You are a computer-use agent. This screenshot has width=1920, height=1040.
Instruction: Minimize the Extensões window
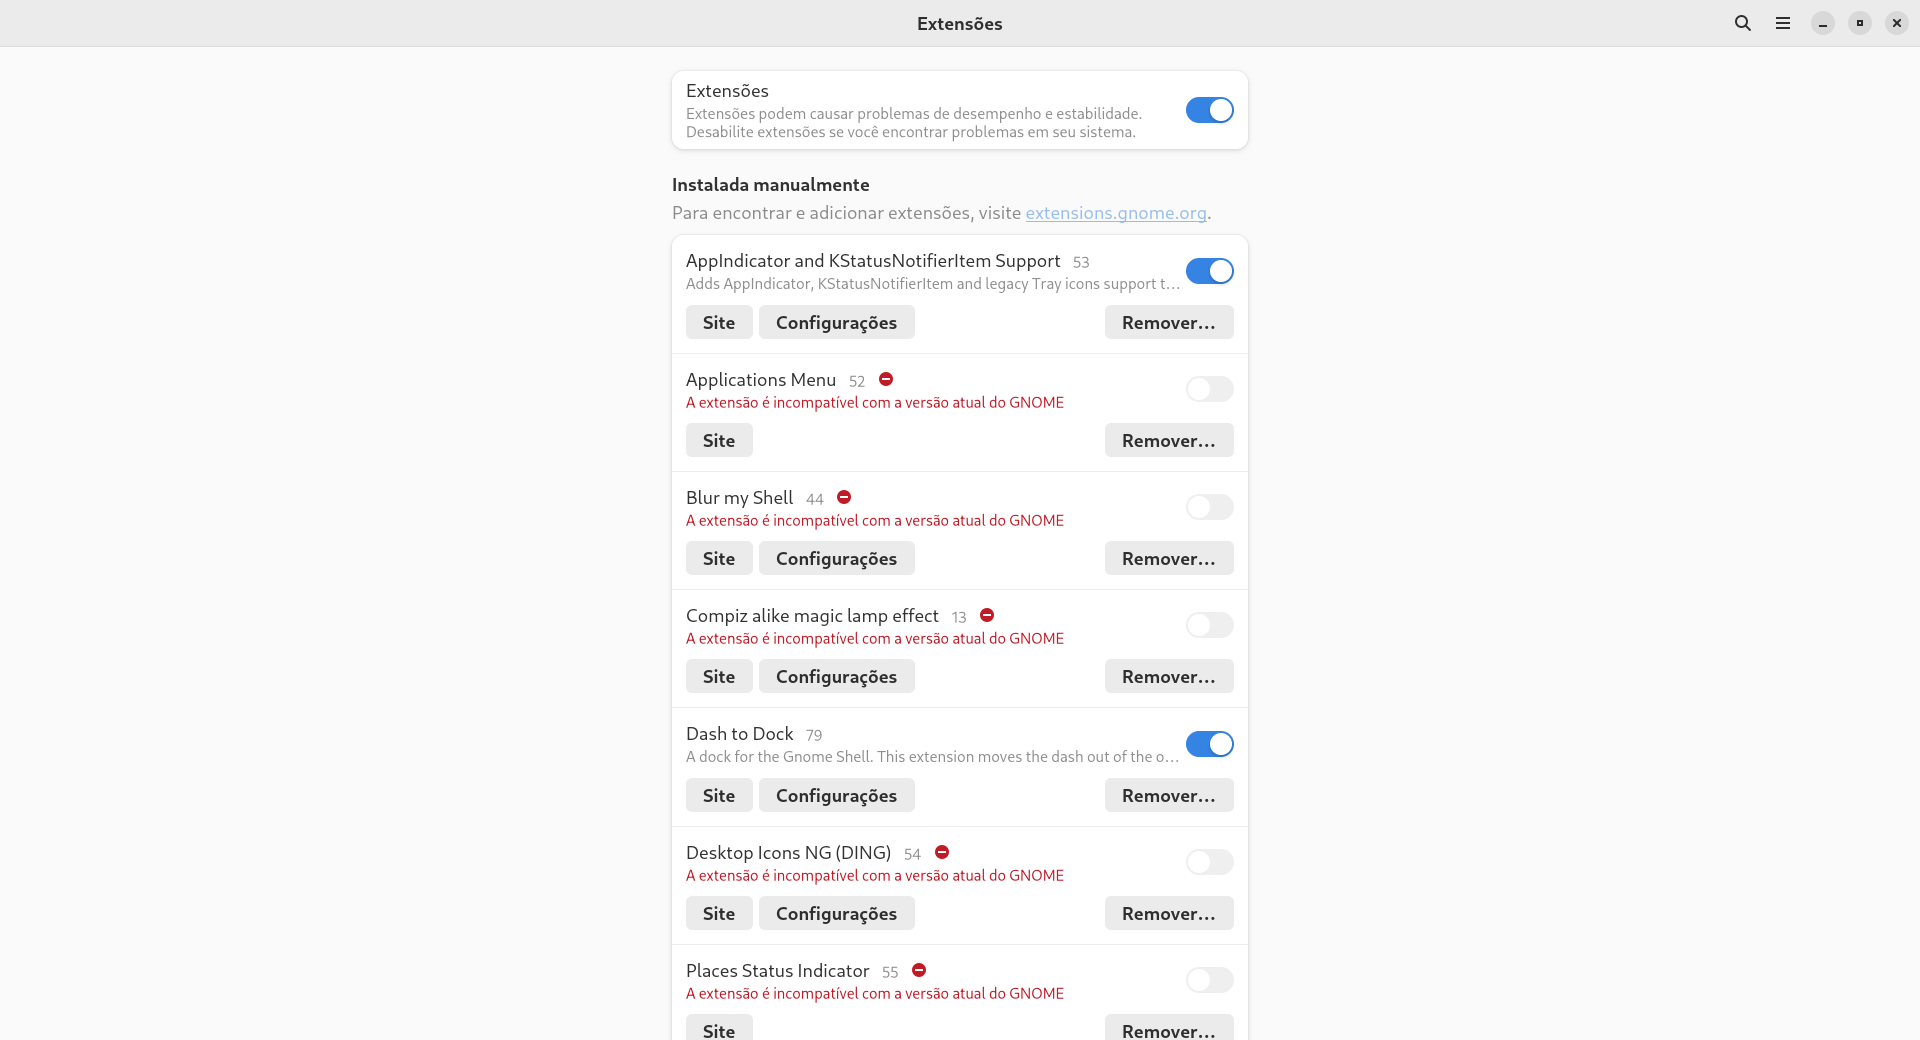(1823, 23)
